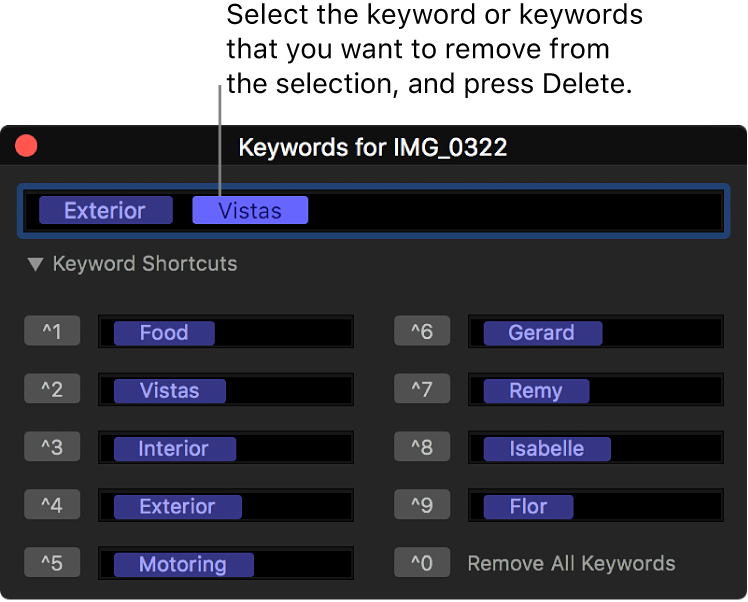Collapse the Keyword Shortcuts disclosure triangle
The image size is (748, 602).
point(36,265)
